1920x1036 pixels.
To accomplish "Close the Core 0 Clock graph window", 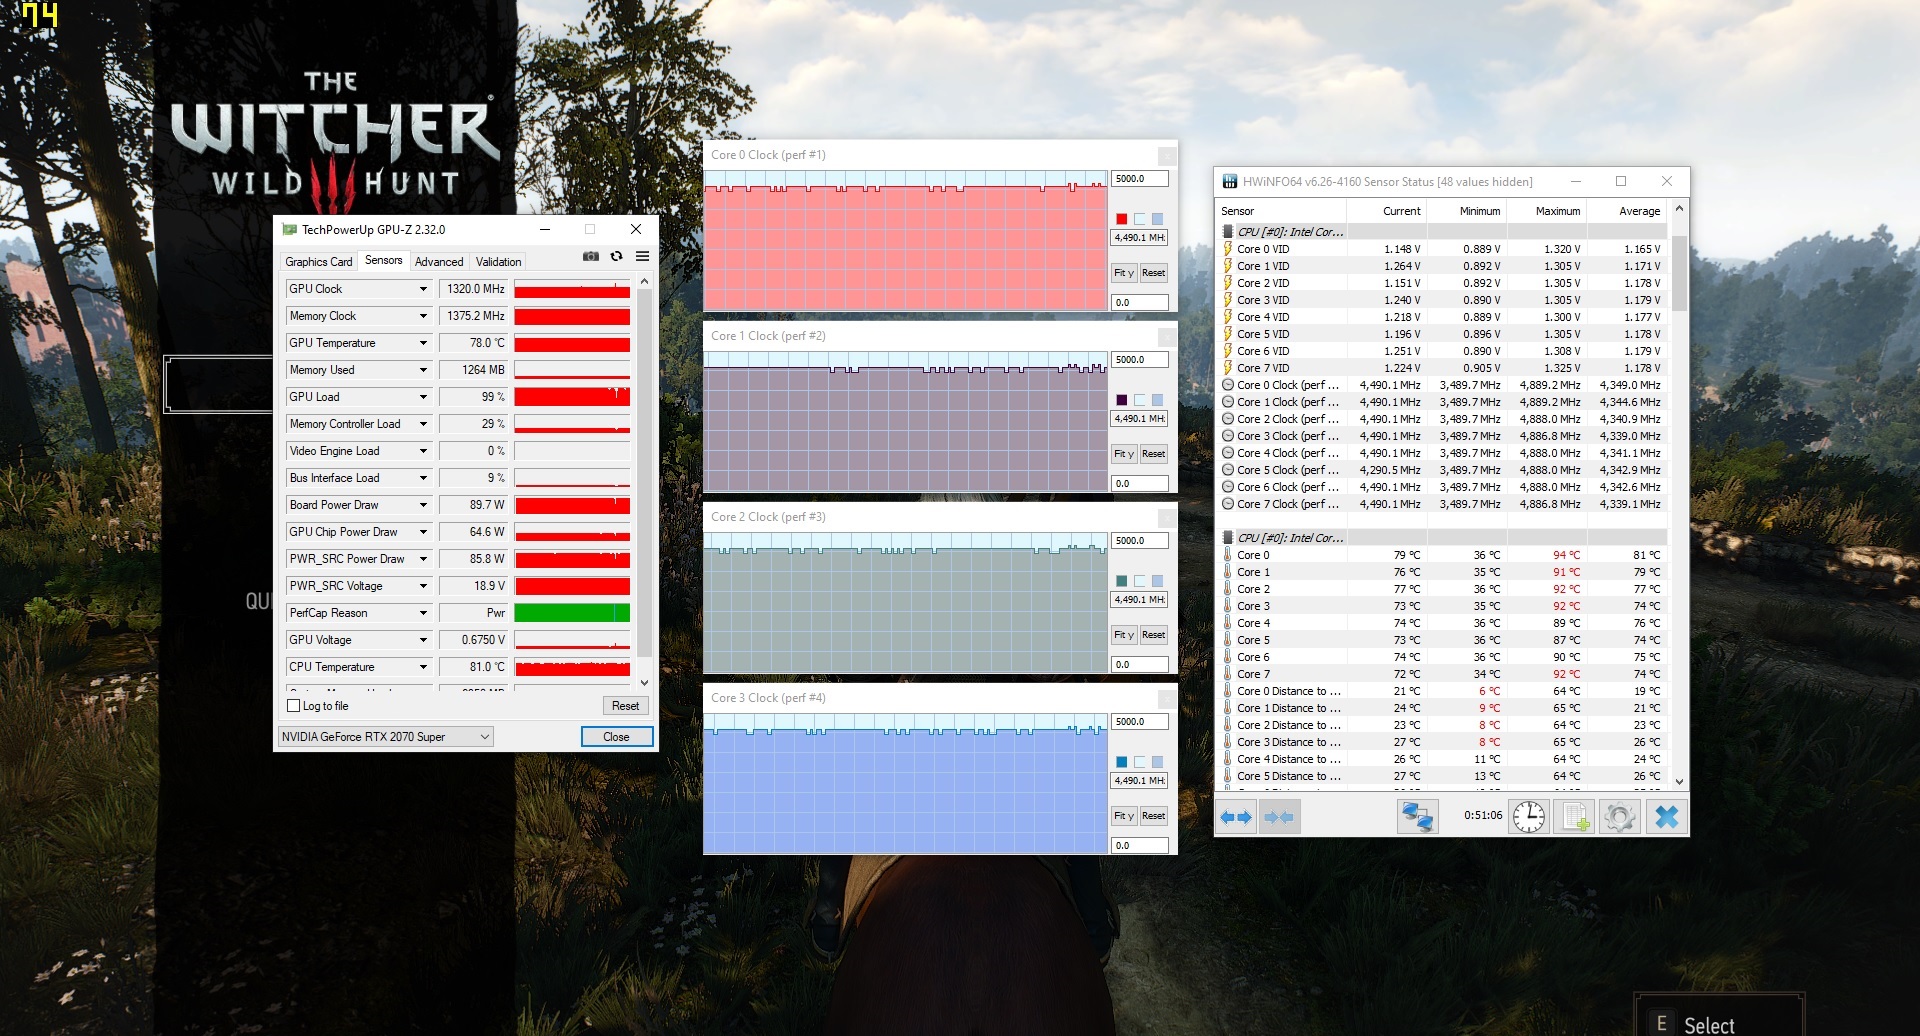I will point(1167,156).
